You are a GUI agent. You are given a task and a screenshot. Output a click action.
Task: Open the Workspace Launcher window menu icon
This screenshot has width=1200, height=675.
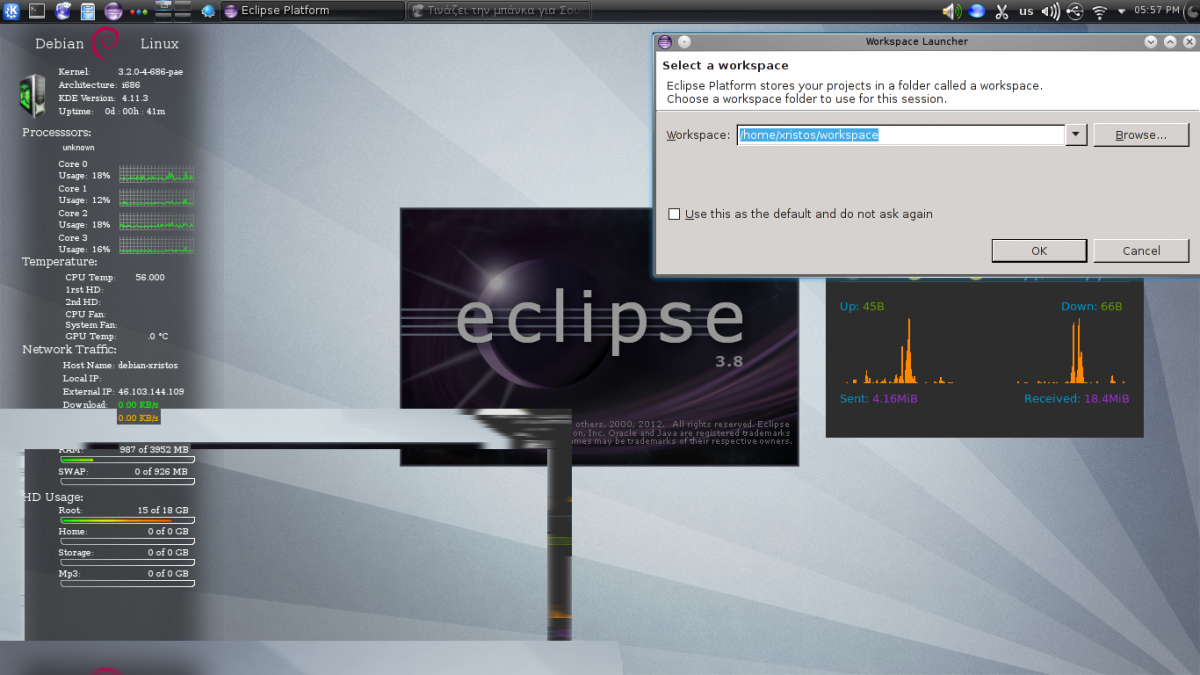pos(665,42)
